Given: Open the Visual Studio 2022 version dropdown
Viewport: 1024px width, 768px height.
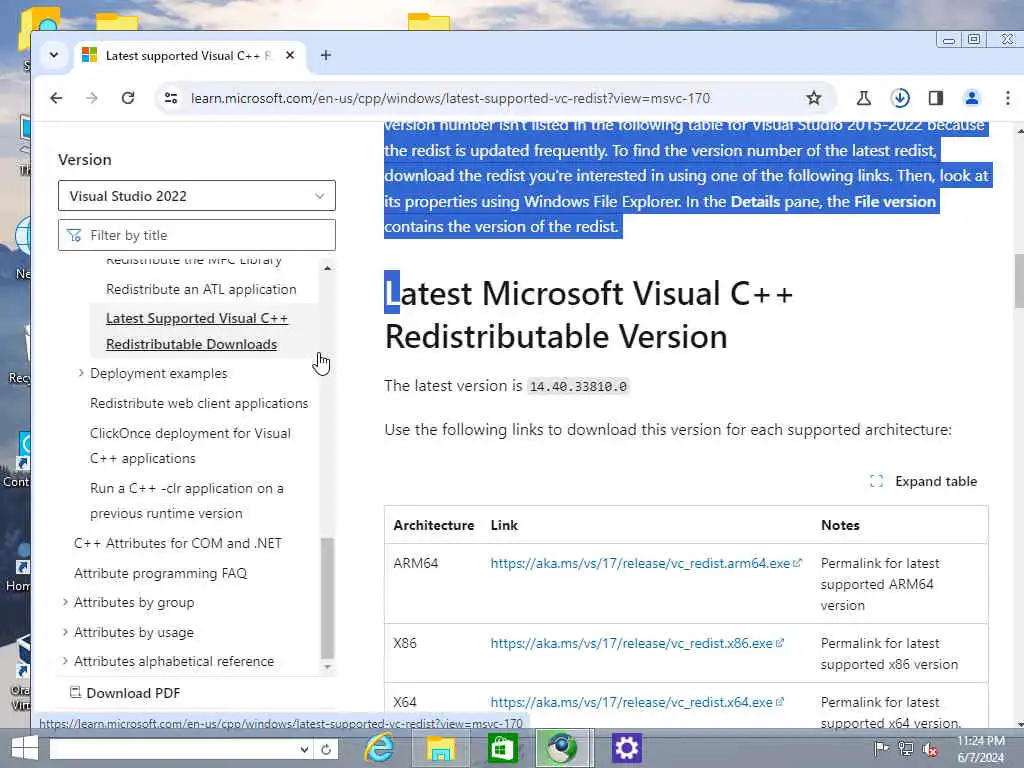Looking at the screenshot, I should [197, 196].
